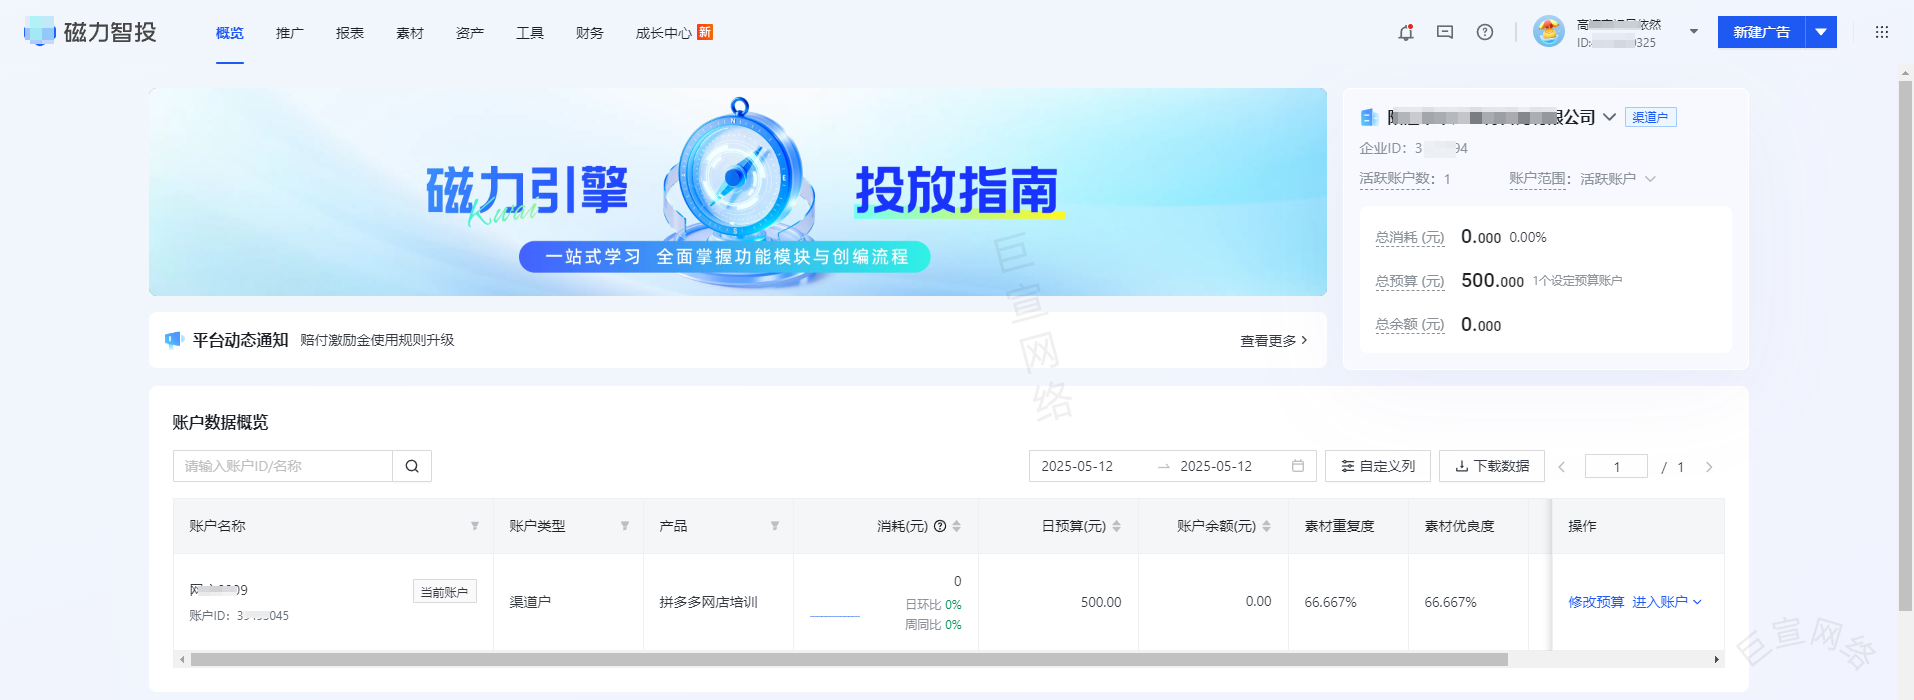The image size is (1914, 700).
Task: Click the consumption trend sparkline
Action: (835, 616)
